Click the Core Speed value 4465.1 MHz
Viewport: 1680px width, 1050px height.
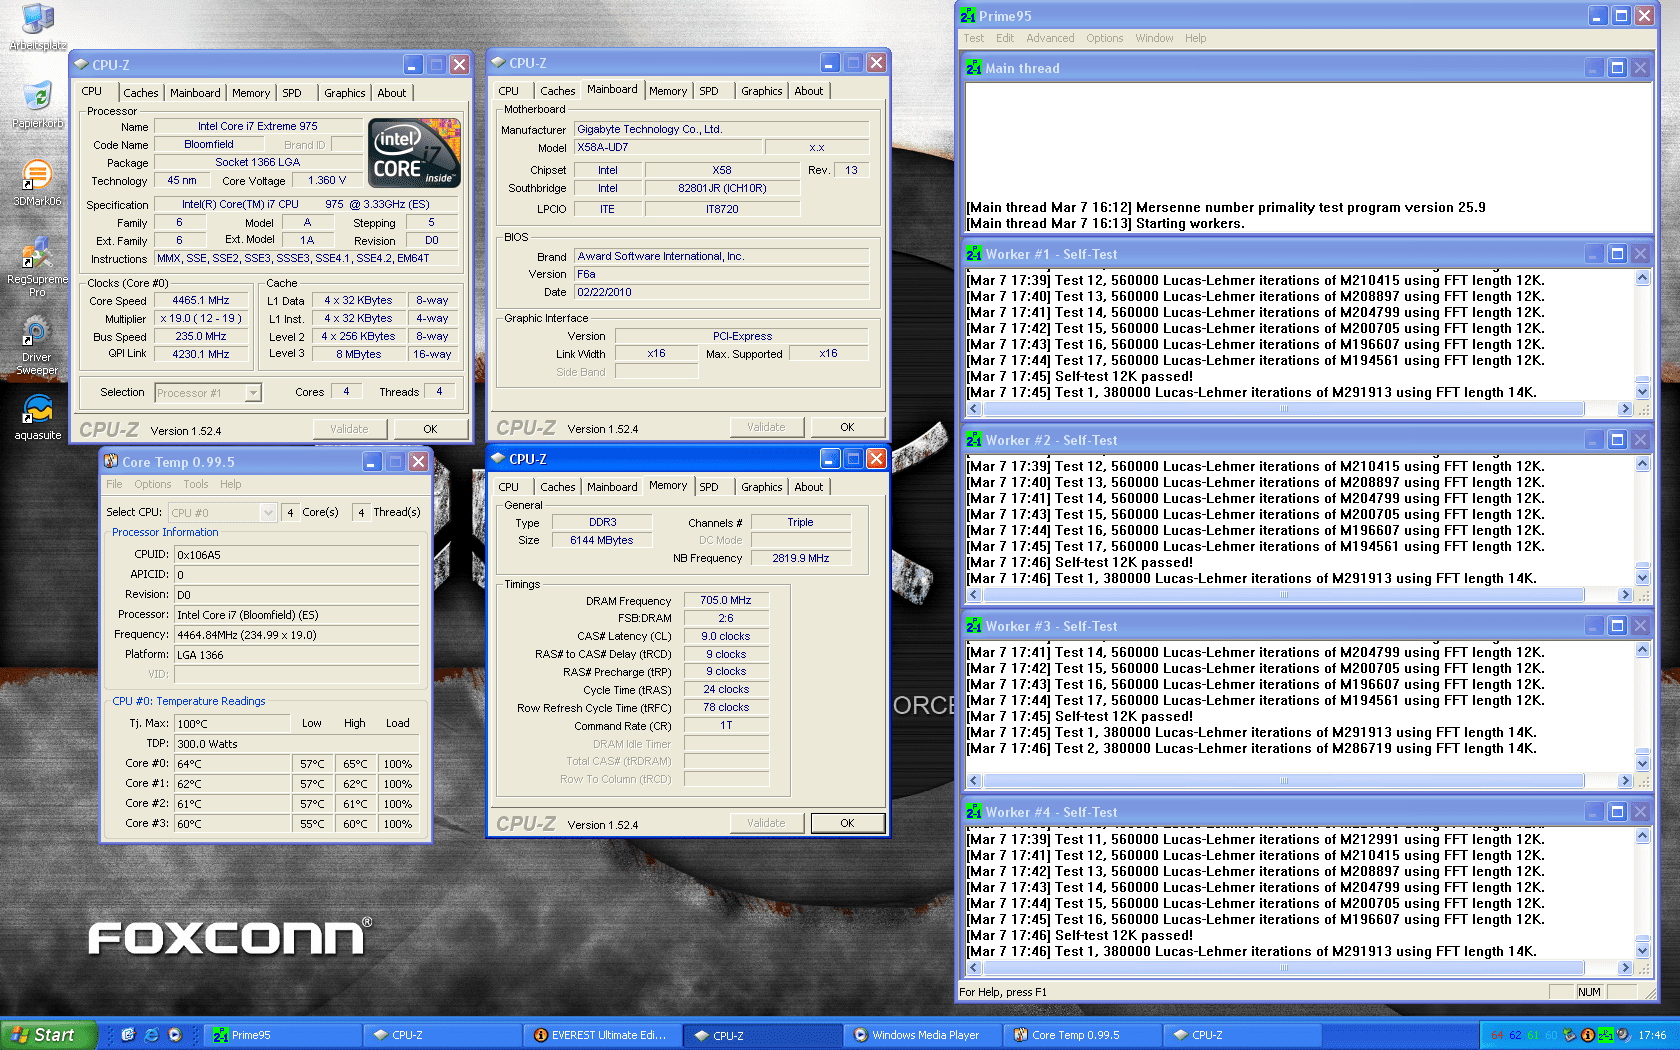[200, 300]
